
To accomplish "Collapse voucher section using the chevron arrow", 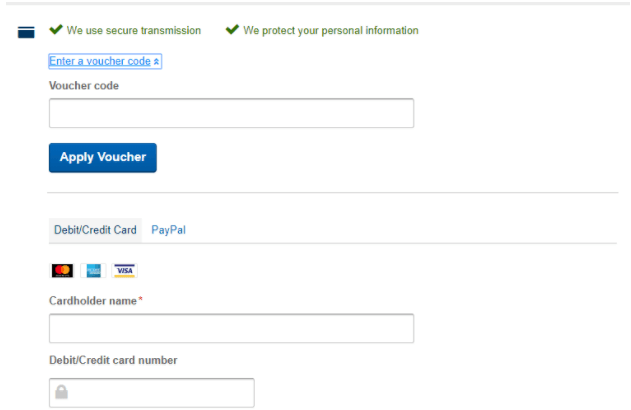I will 157,62.
